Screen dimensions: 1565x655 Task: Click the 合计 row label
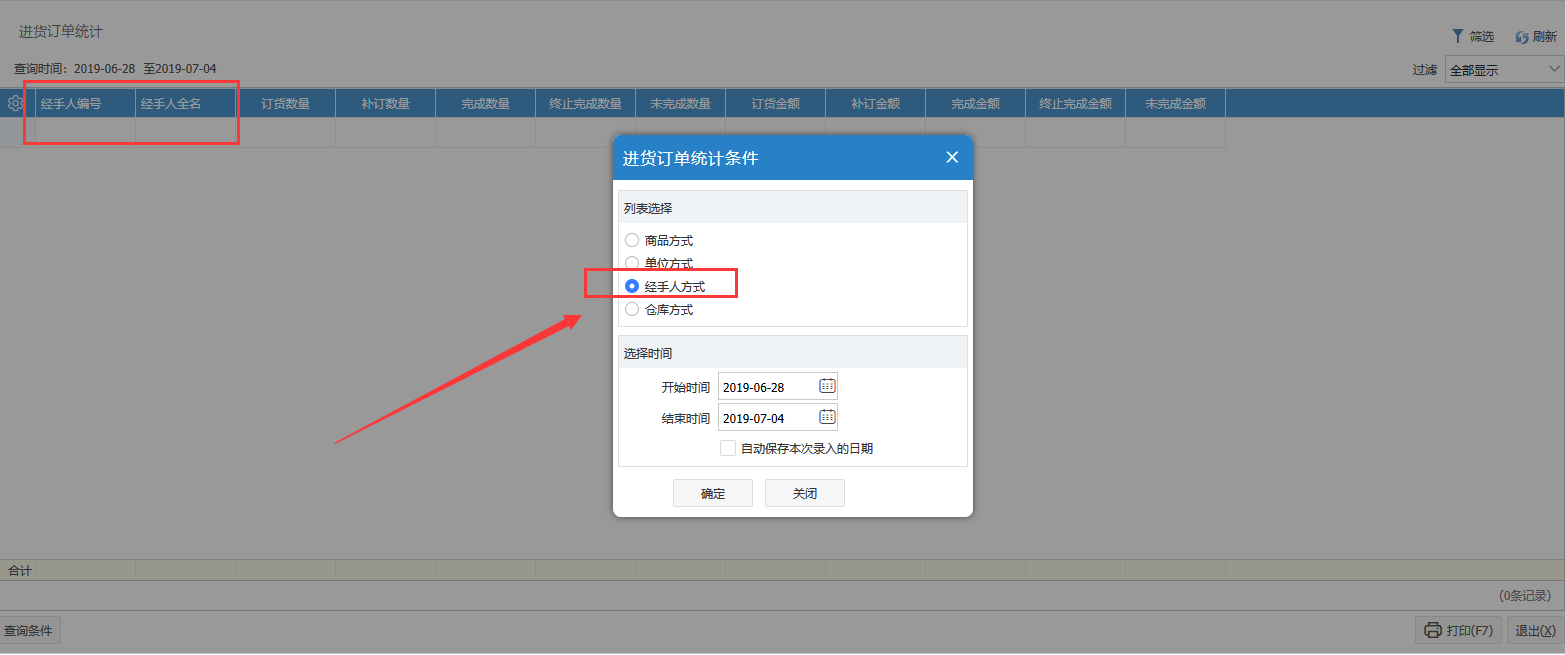[19, 570]
